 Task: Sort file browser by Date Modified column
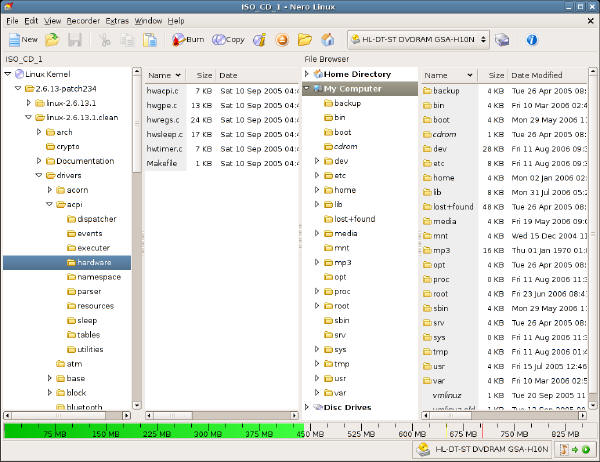point(537,75)
